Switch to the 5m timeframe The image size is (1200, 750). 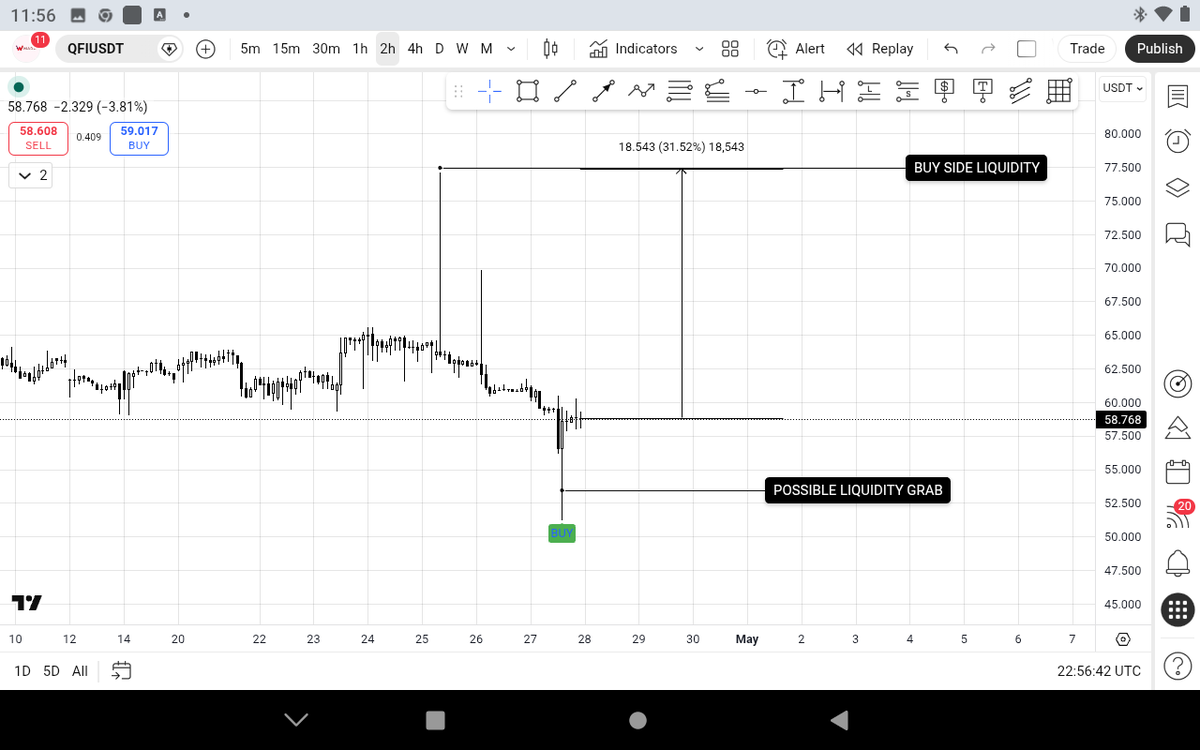coord(250,48)
